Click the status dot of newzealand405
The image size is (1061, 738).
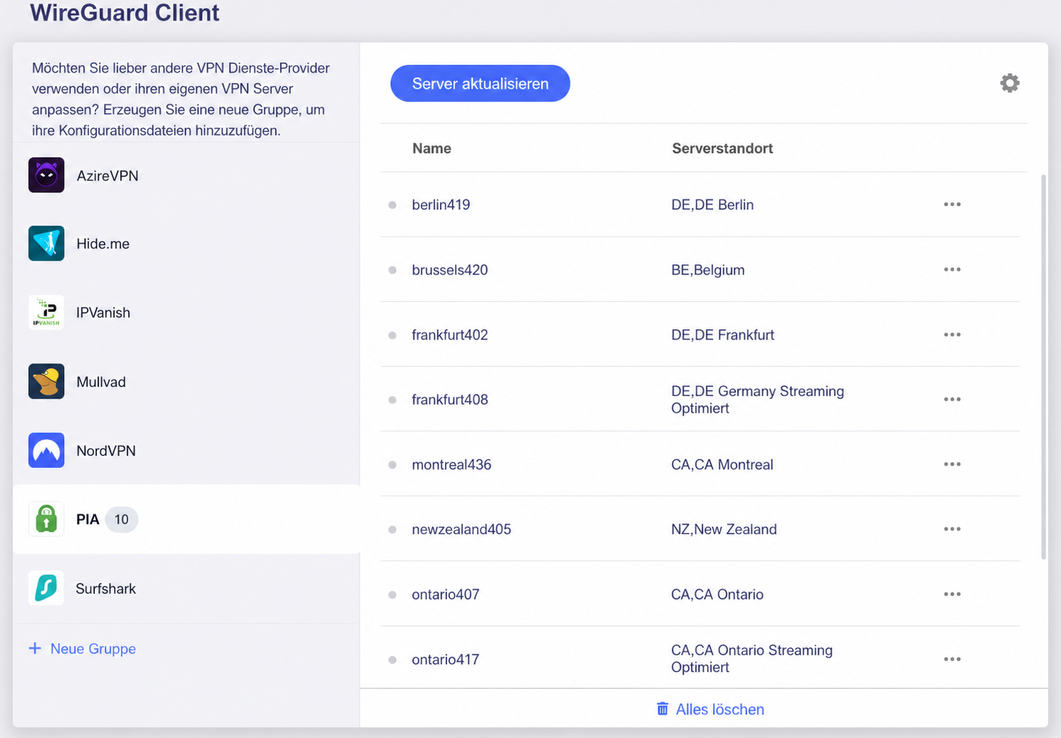click(392, 530)
